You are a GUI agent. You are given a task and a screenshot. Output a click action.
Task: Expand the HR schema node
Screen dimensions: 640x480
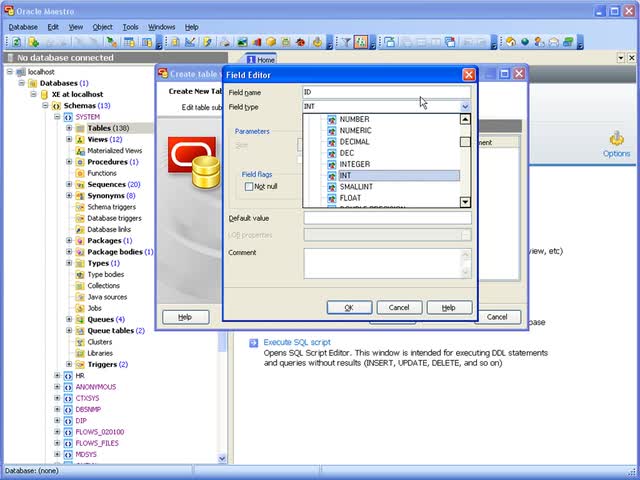[x=57, y=376]
